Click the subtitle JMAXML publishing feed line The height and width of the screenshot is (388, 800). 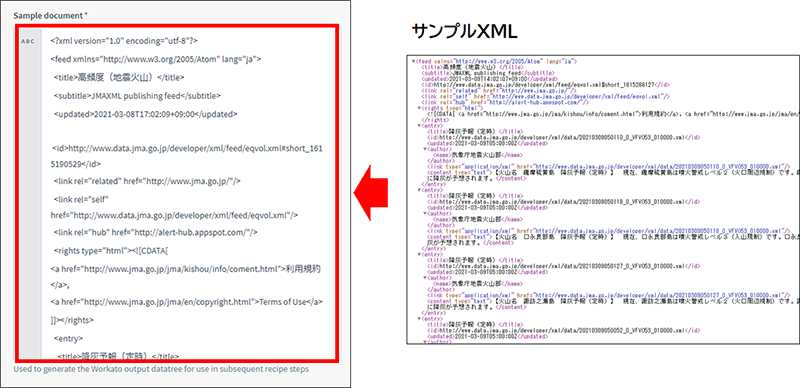click(x=137, y=95)
